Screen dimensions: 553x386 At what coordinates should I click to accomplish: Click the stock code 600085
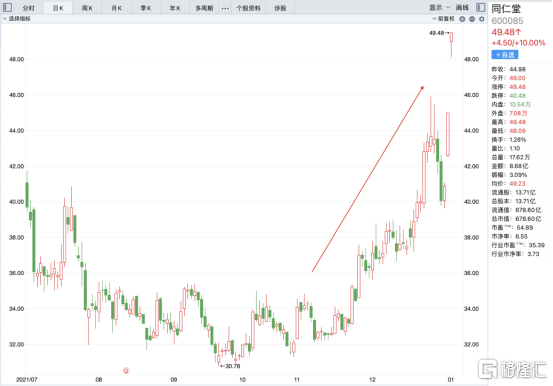tap(508, 21)
